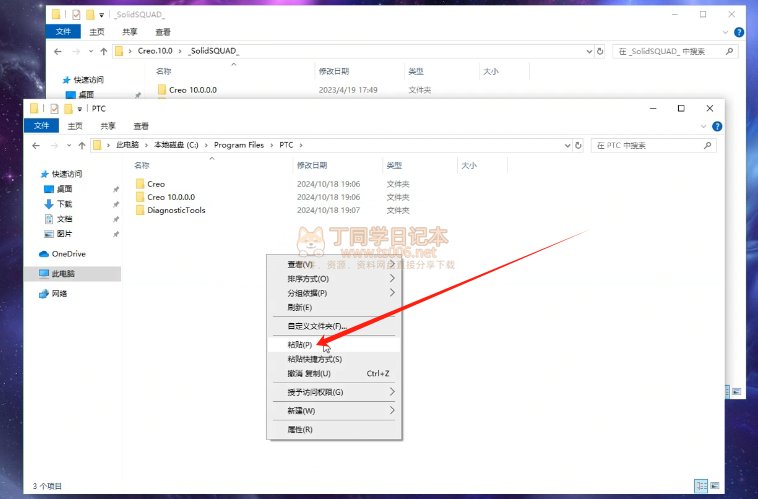The height and width of the screenshot is (499, 758).
Task: Expand the ribbon in PTC window
Action: click(x=703, y=126)
